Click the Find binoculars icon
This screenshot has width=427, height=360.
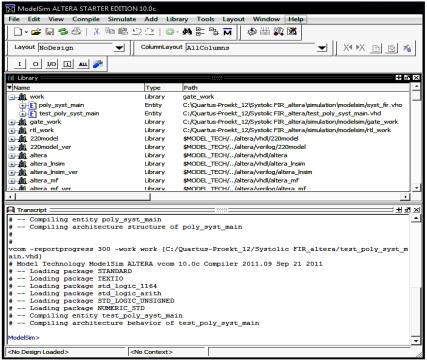click(187, 32)
